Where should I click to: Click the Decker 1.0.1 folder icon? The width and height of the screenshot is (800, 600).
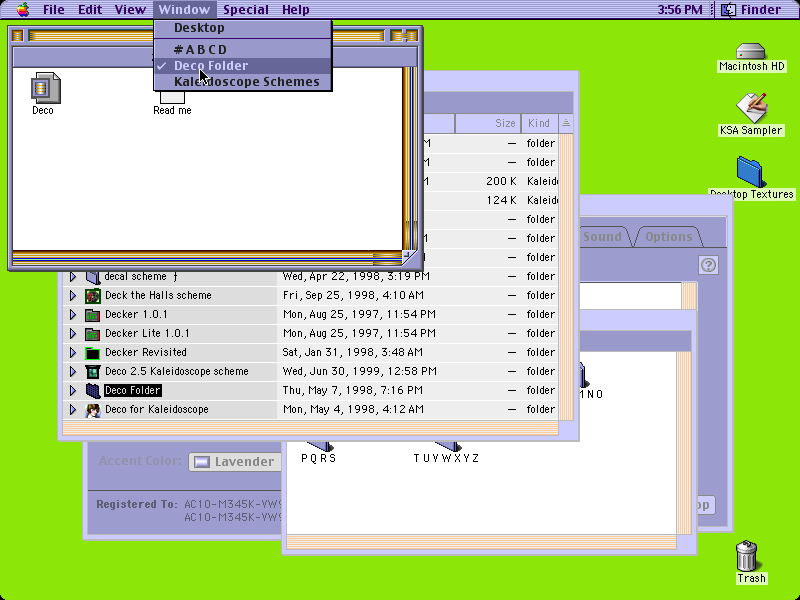coord(92,315)
